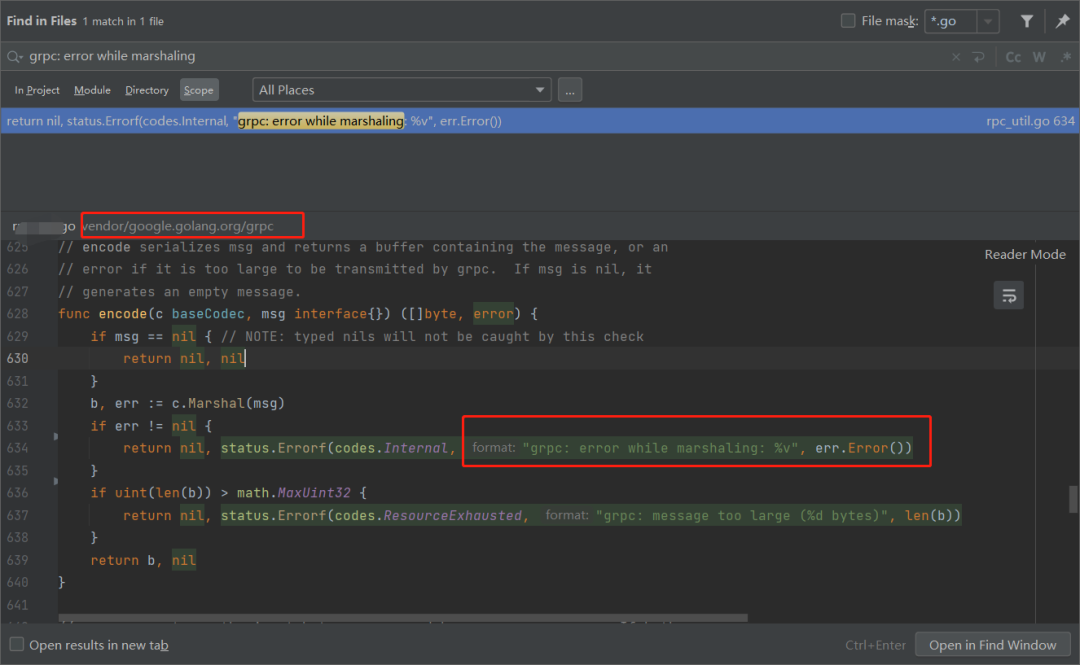Click line number 634 in gutter
1080x665 pixels.
tap(17, 448)
